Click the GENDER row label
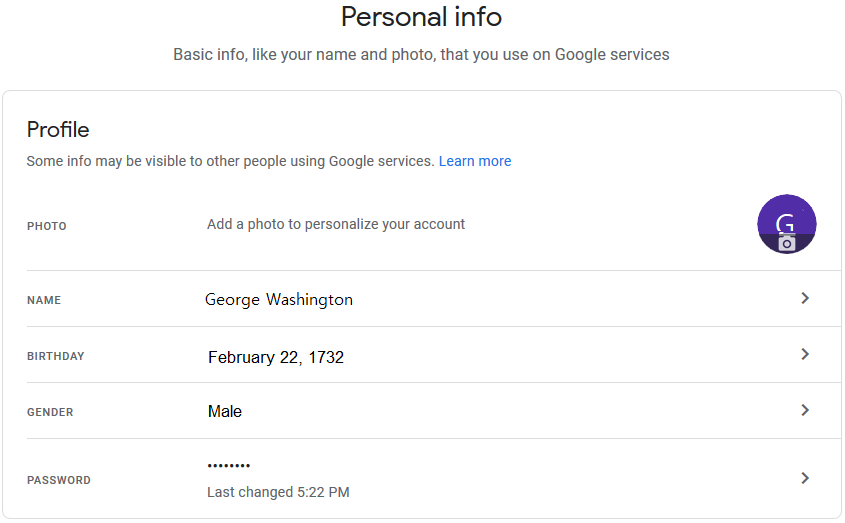 pos(50,412)
